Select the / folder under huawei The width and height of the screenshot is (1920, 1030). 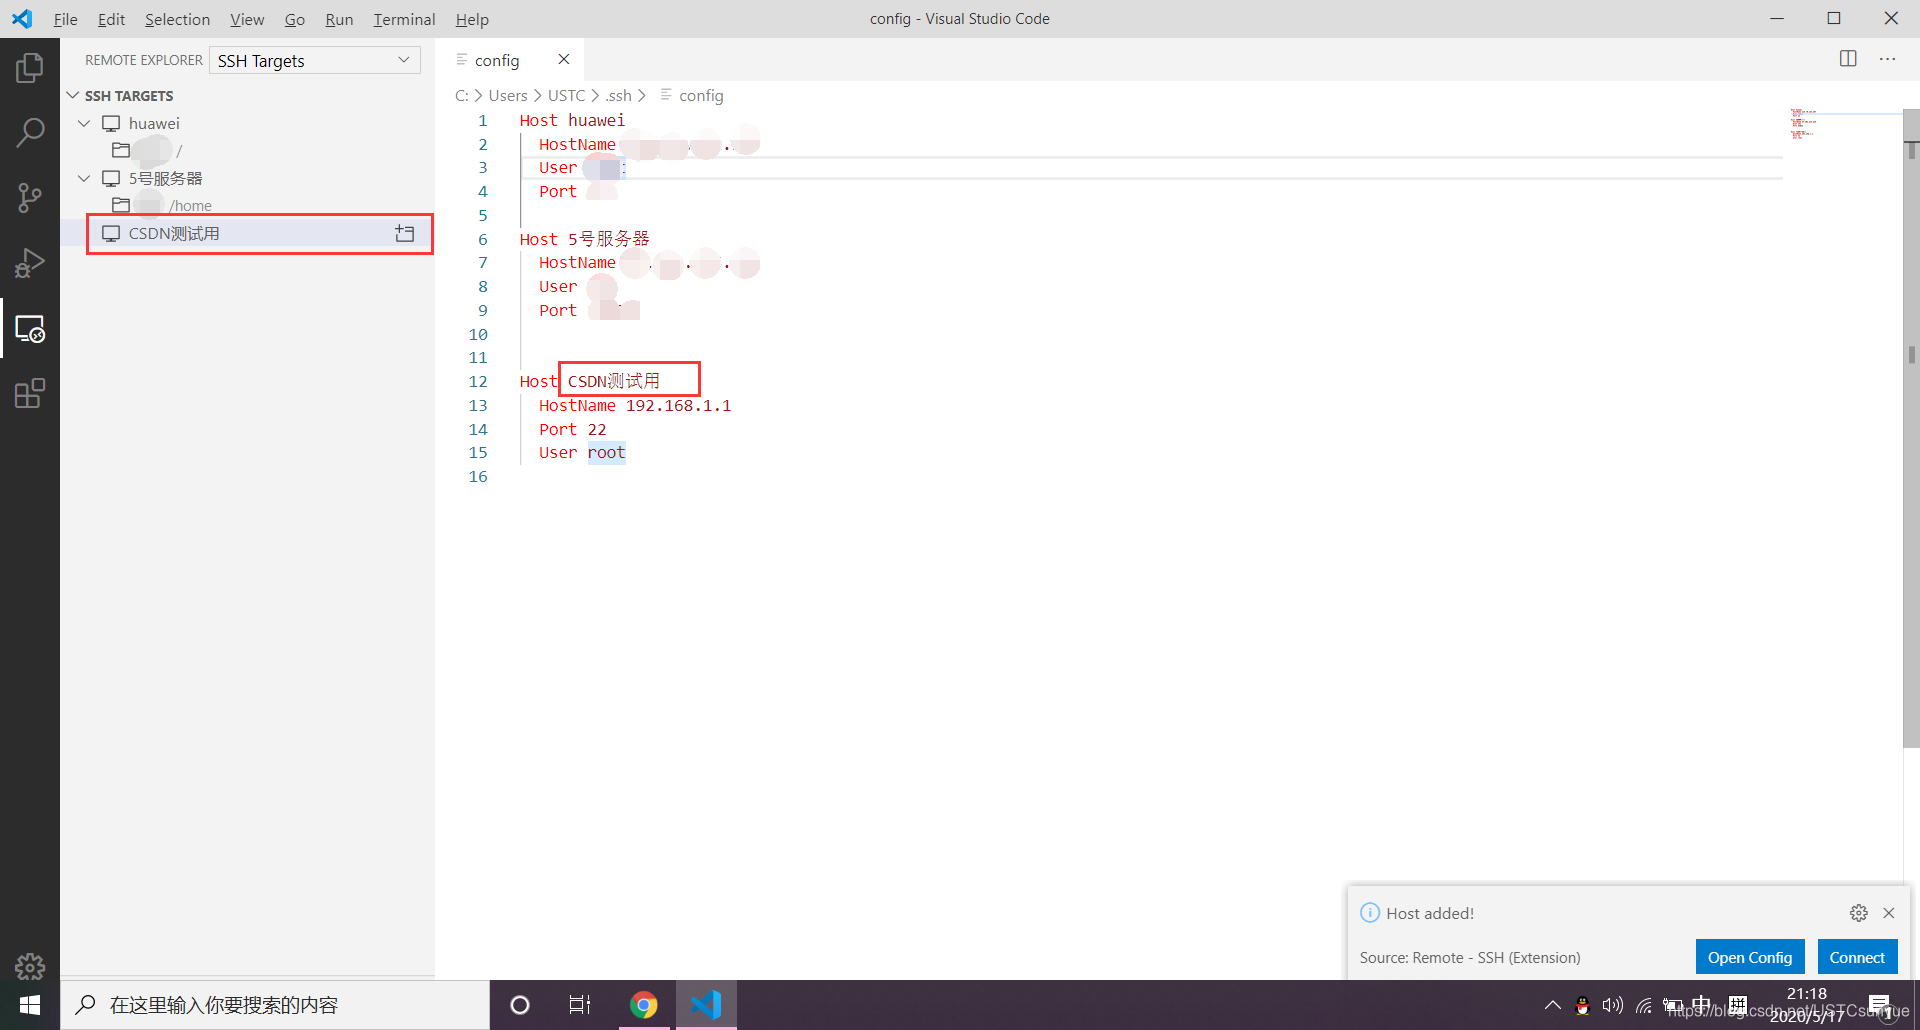coord(248,150)
